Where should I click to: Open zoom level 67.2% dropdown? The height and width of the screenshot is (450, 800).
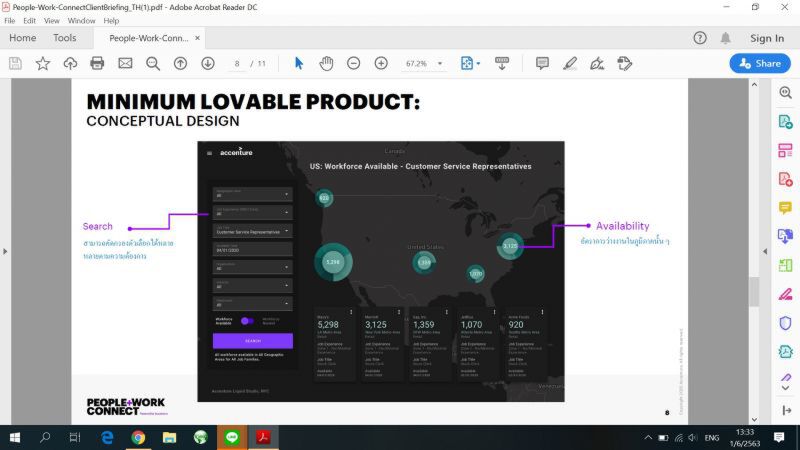(440, 64)
